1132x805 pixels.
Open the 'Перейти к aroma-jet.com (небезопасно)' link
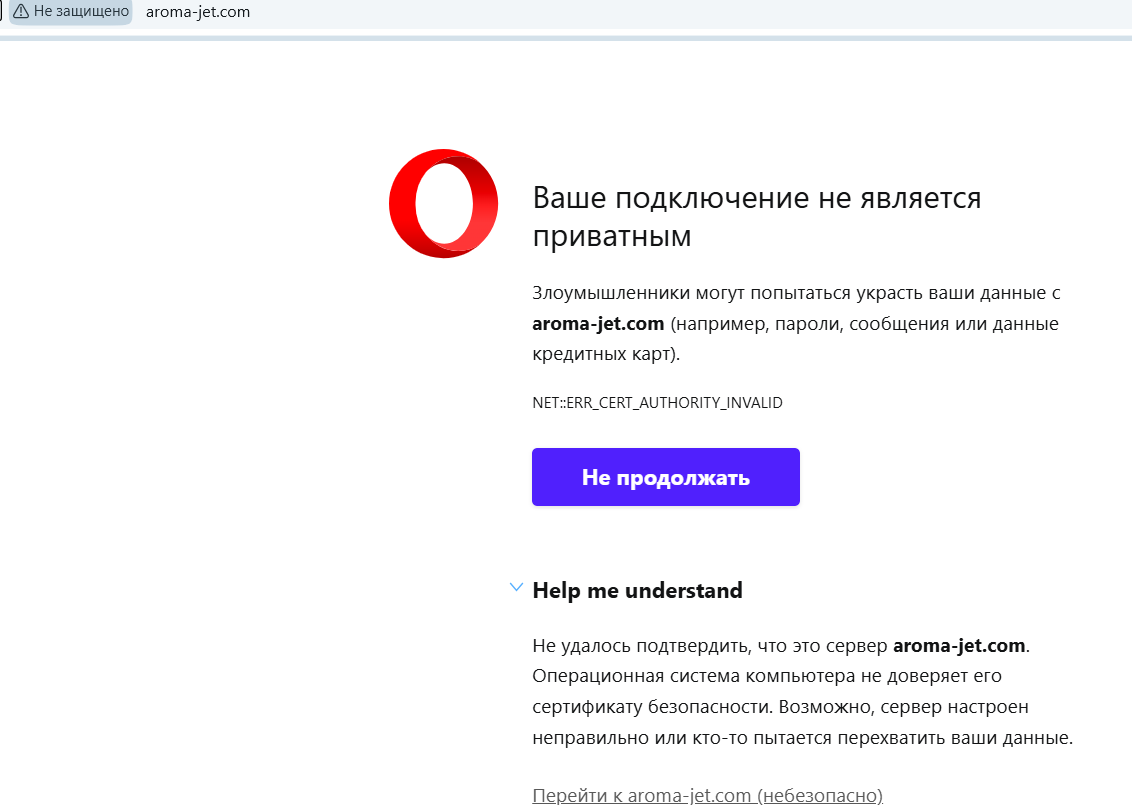708,795
